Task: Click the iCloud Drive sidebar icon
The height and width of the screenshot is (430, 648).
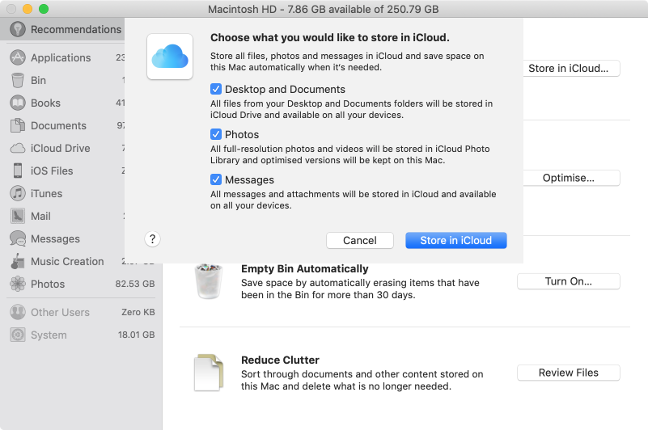Action: [x=18, y=148]
